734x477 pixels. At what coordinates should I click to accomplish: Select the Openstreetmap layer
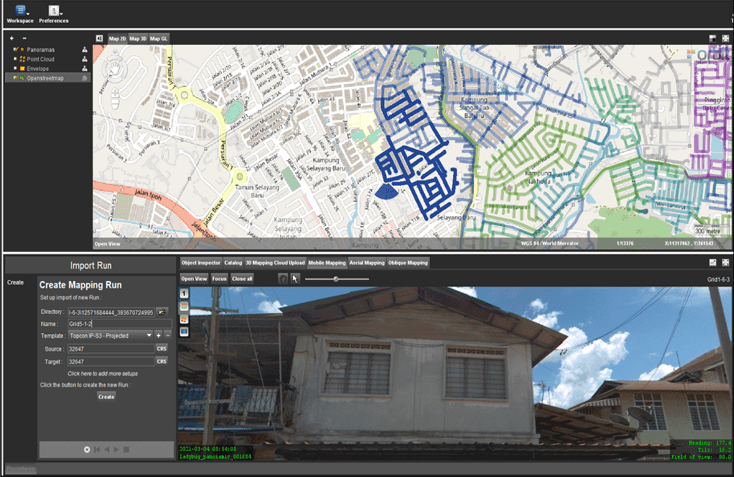pyautogui.click(x=47, y=77)
